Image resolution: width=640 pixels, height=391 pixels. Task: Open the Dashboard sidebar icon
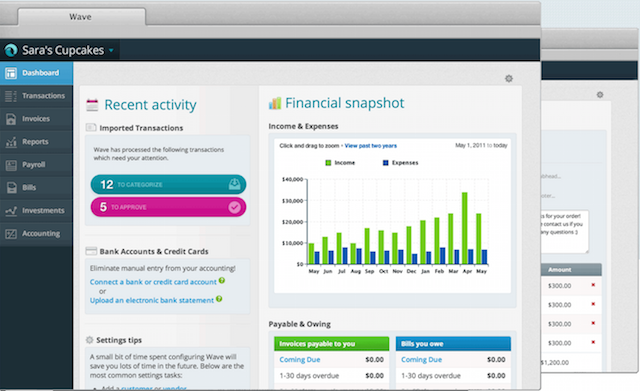(11, 73)
